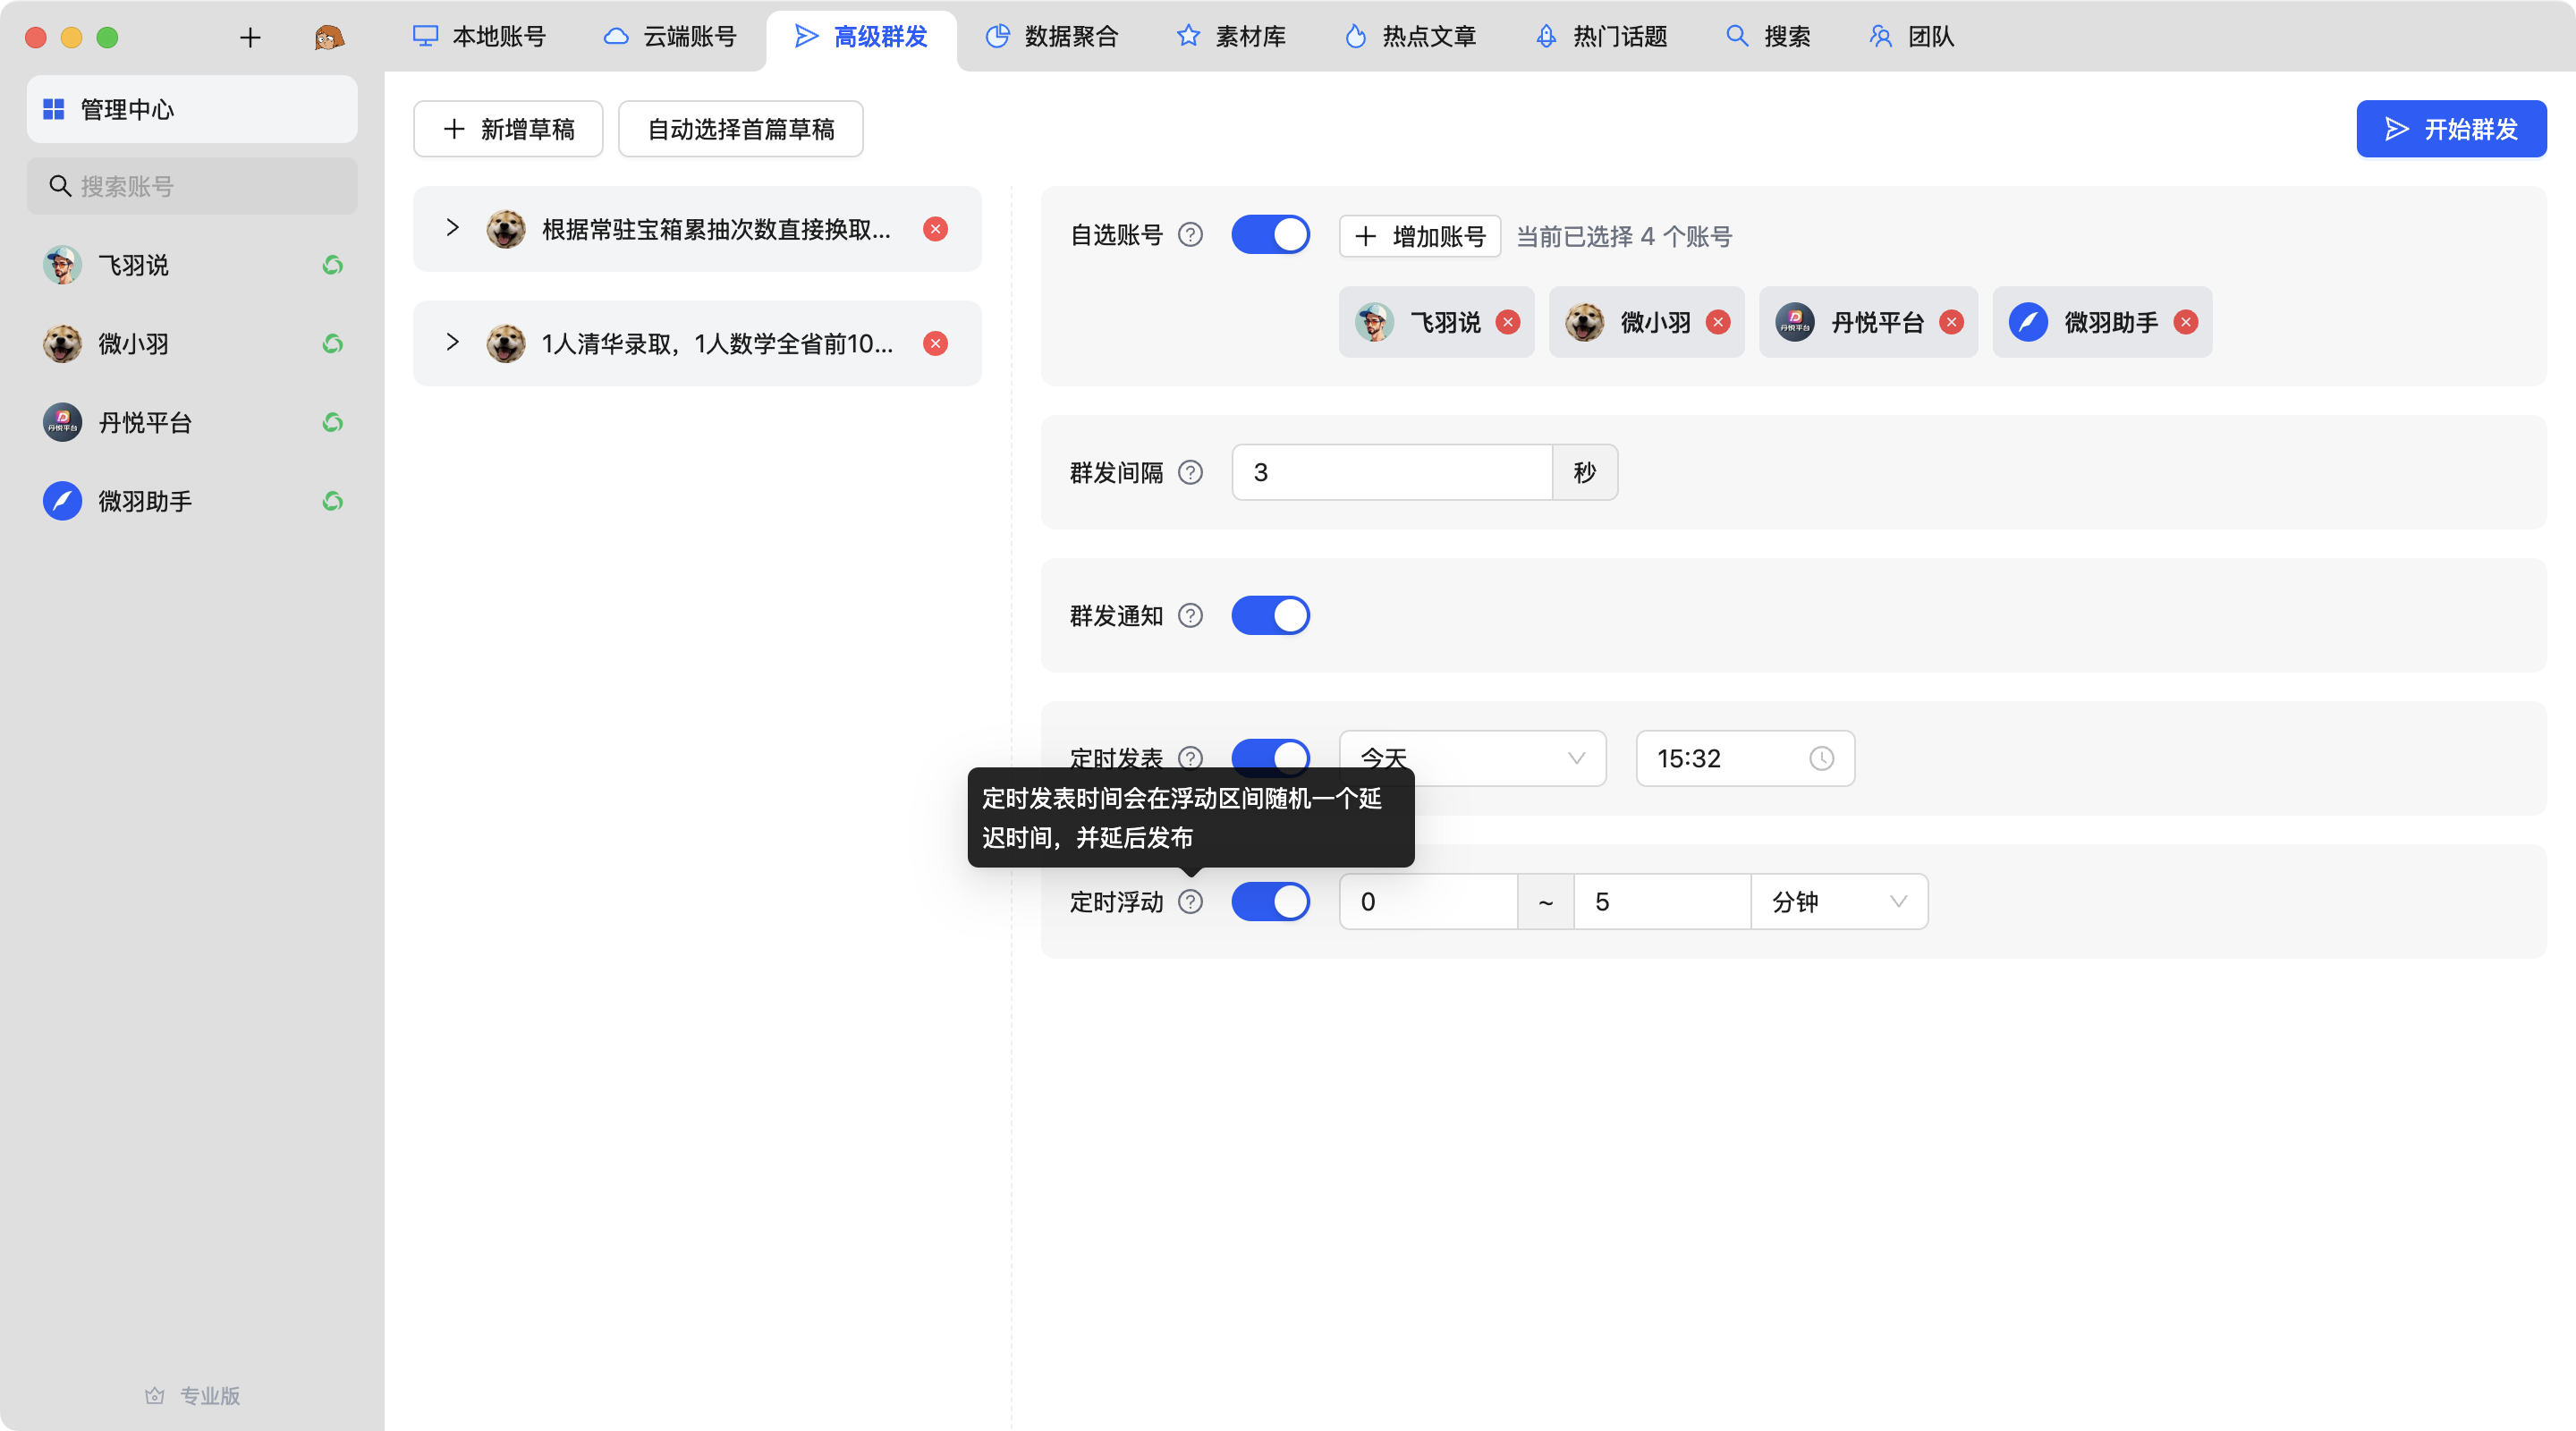Switch to 热点文章 tab
2576x1431 pixels.
1410,37
